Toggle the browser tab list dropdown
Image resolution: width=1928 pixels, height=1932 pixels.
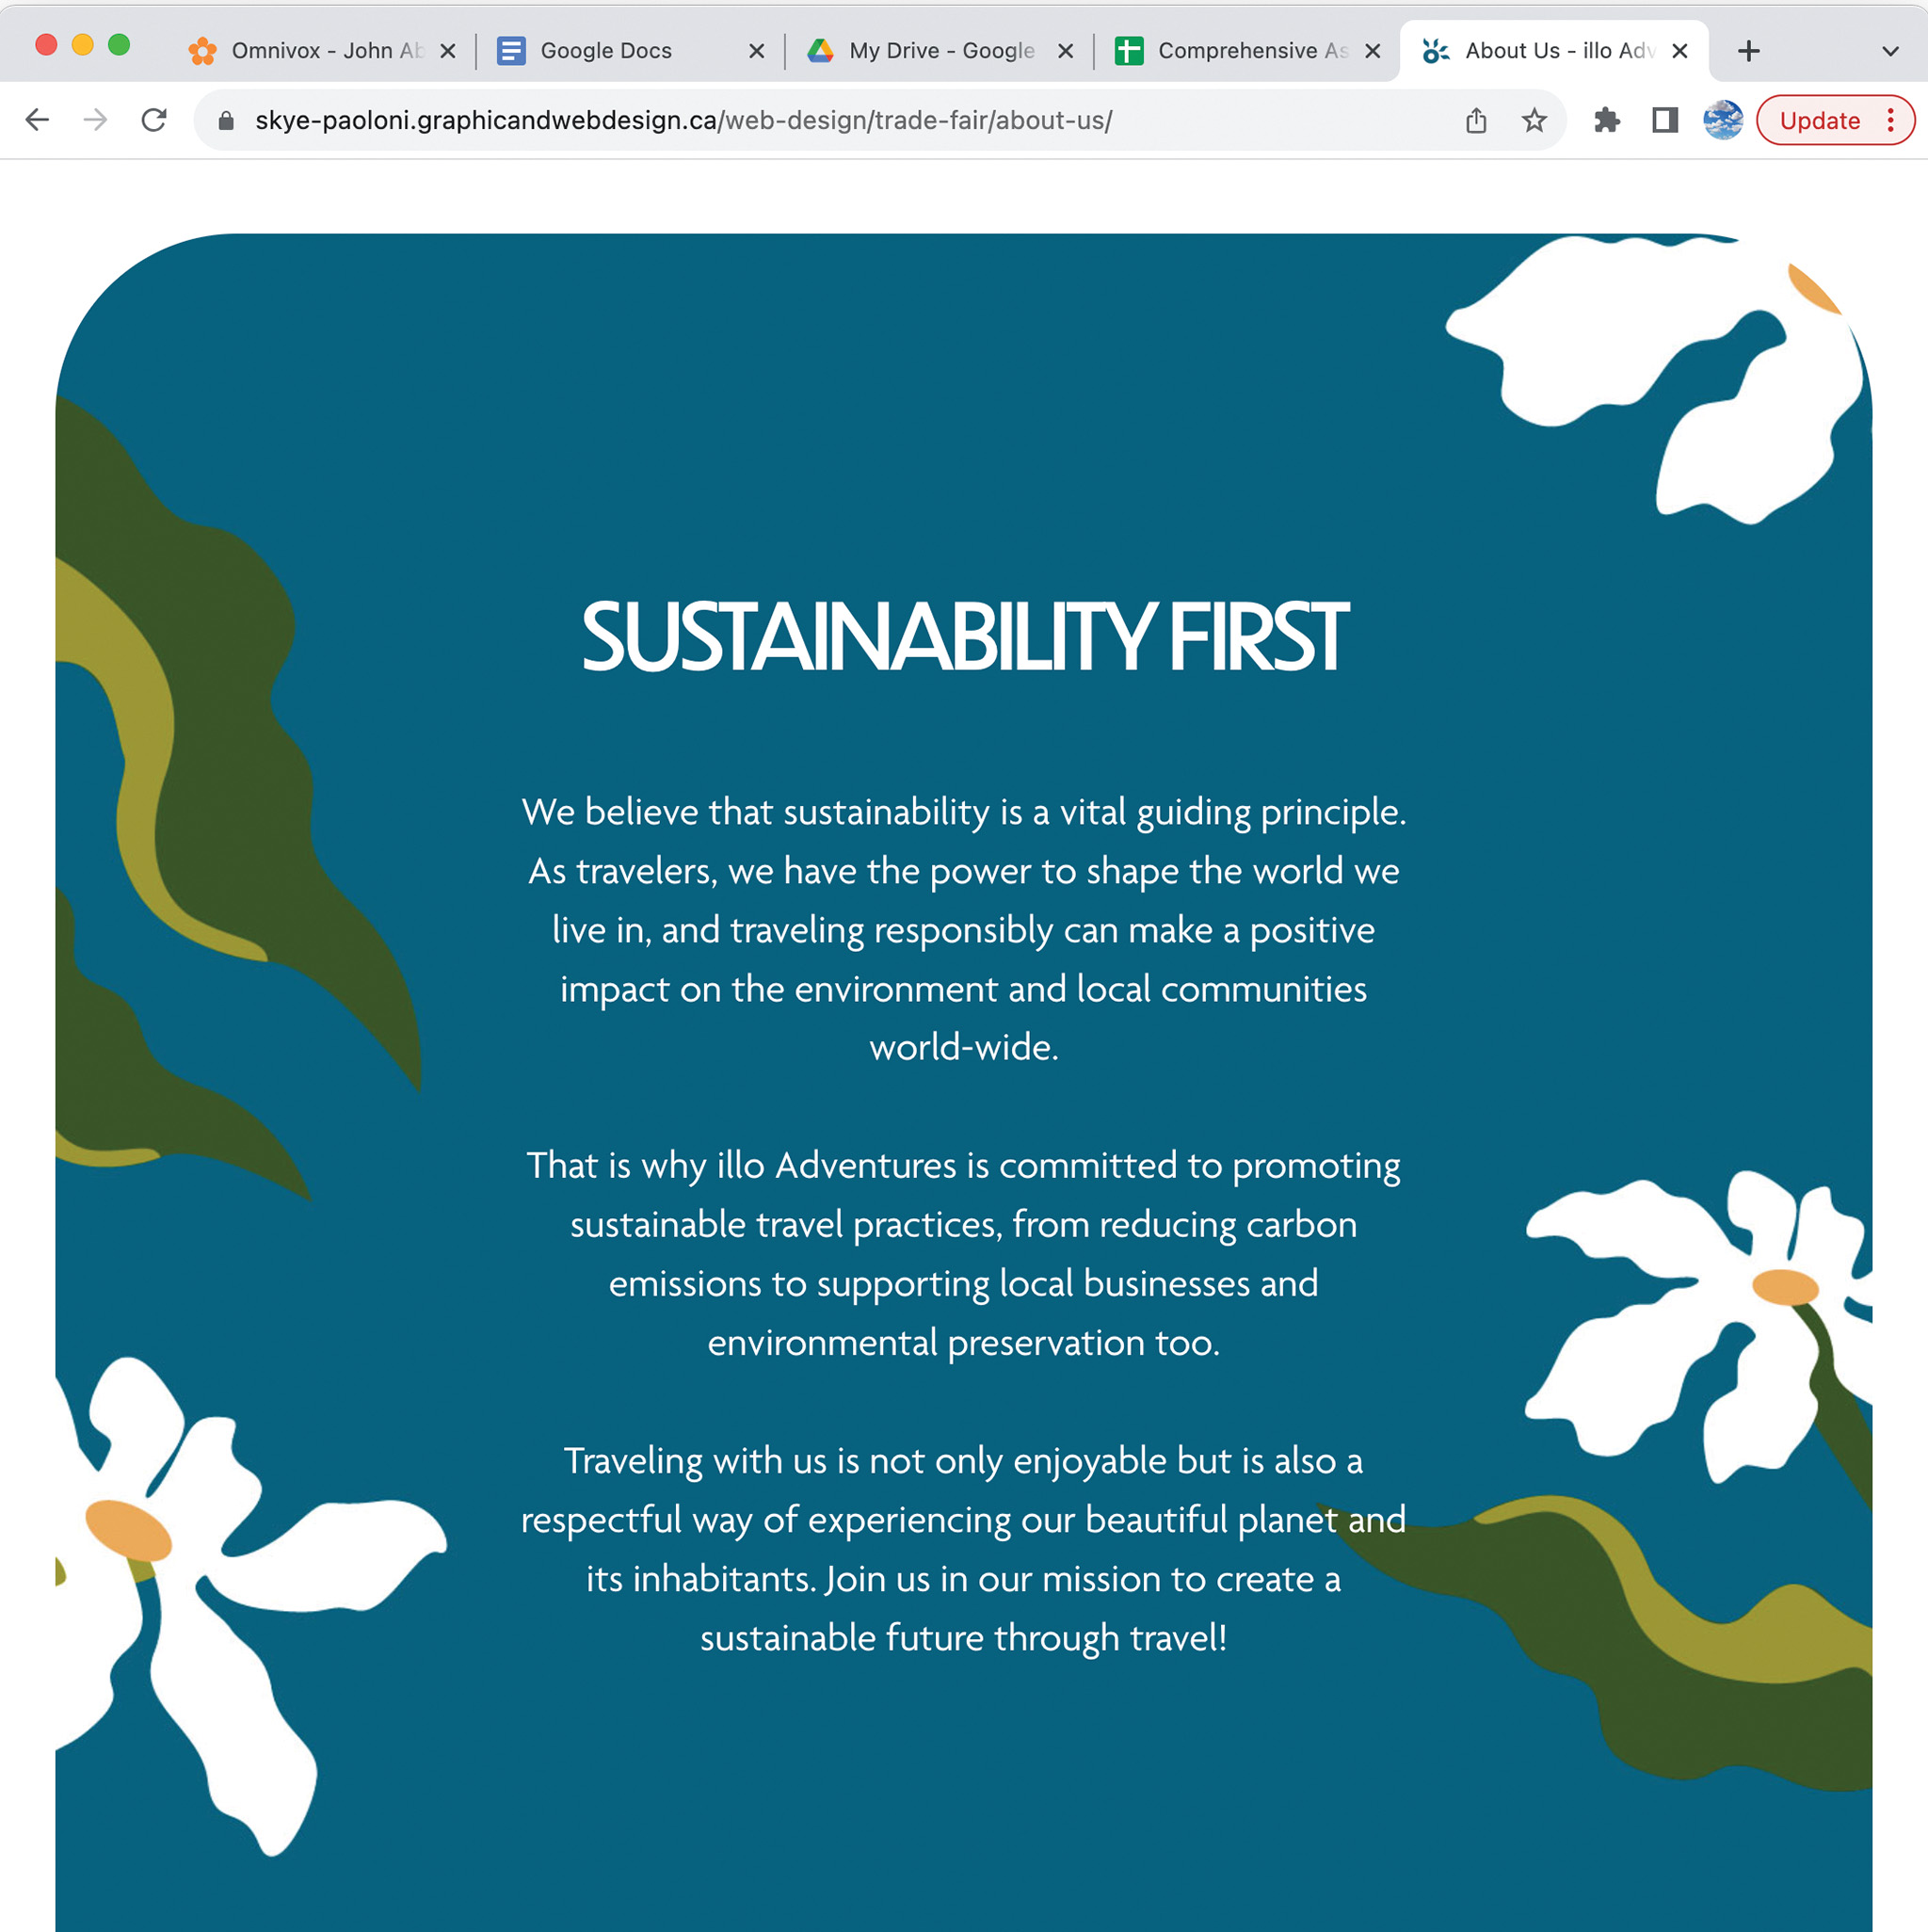[x=1891, y=50]
